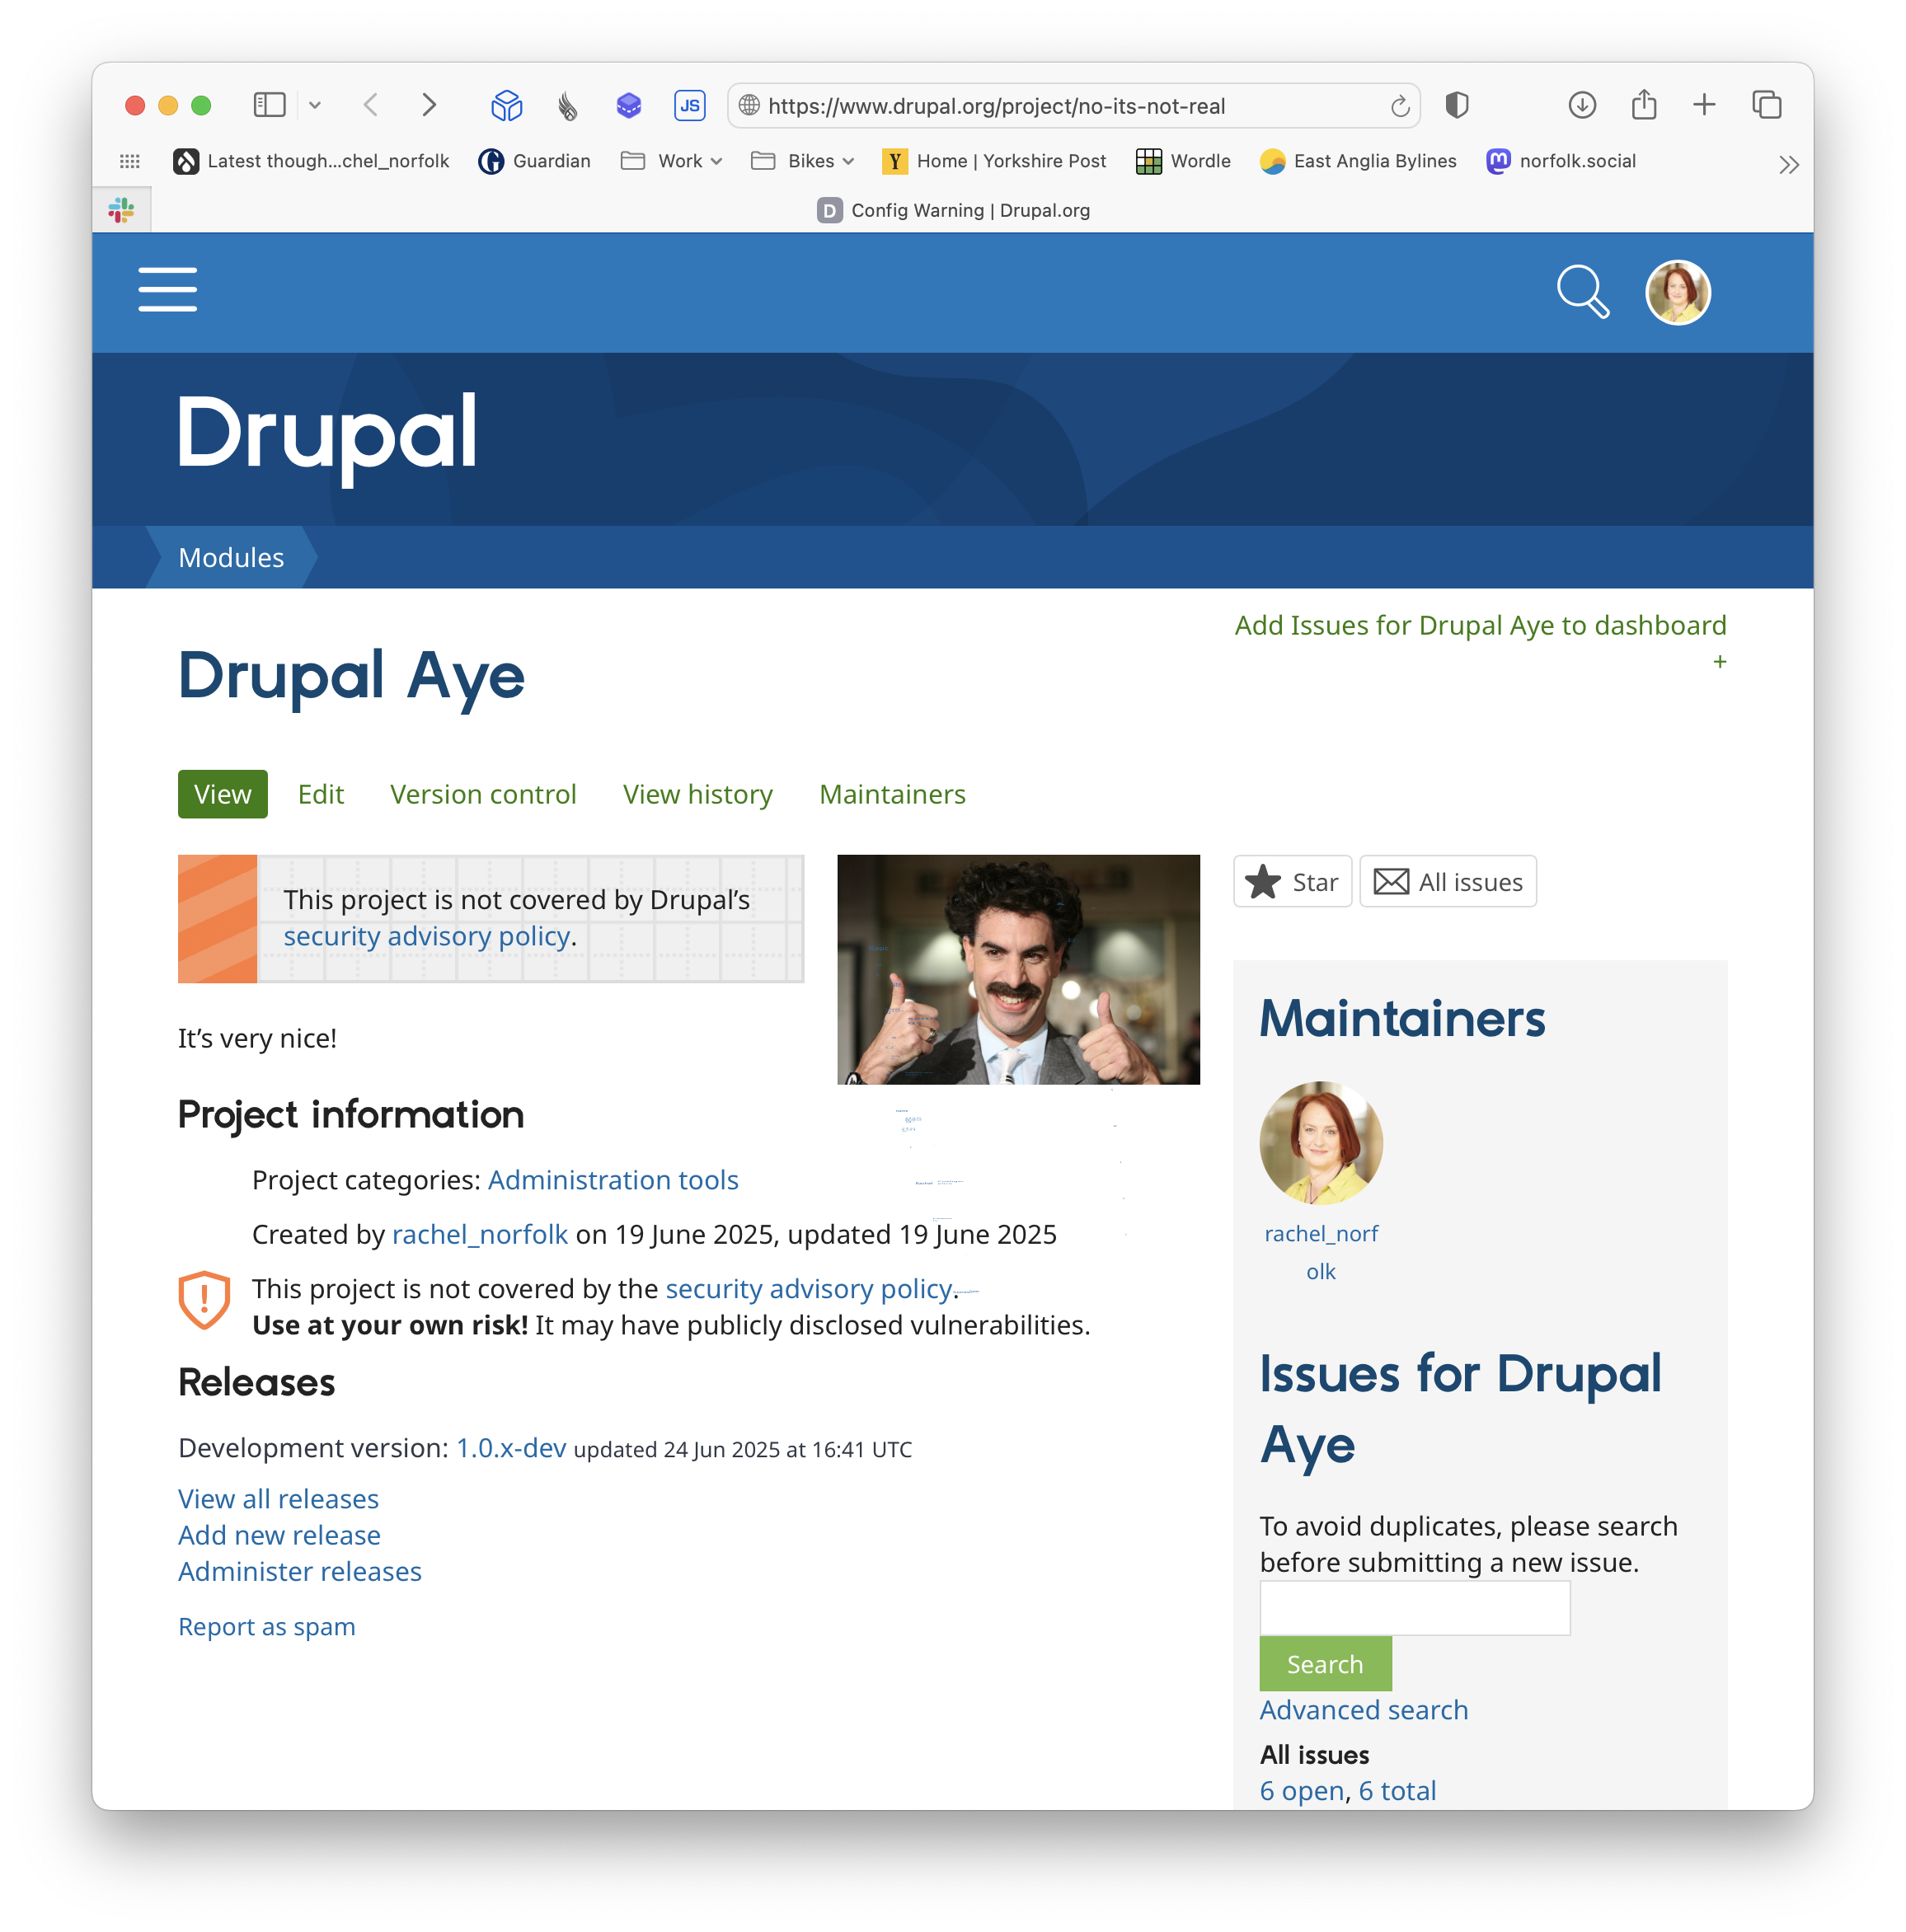This screenshot has height=1932, width=1906.
Task: Show downloads with the download icon
Action: tap(1581, 105)
